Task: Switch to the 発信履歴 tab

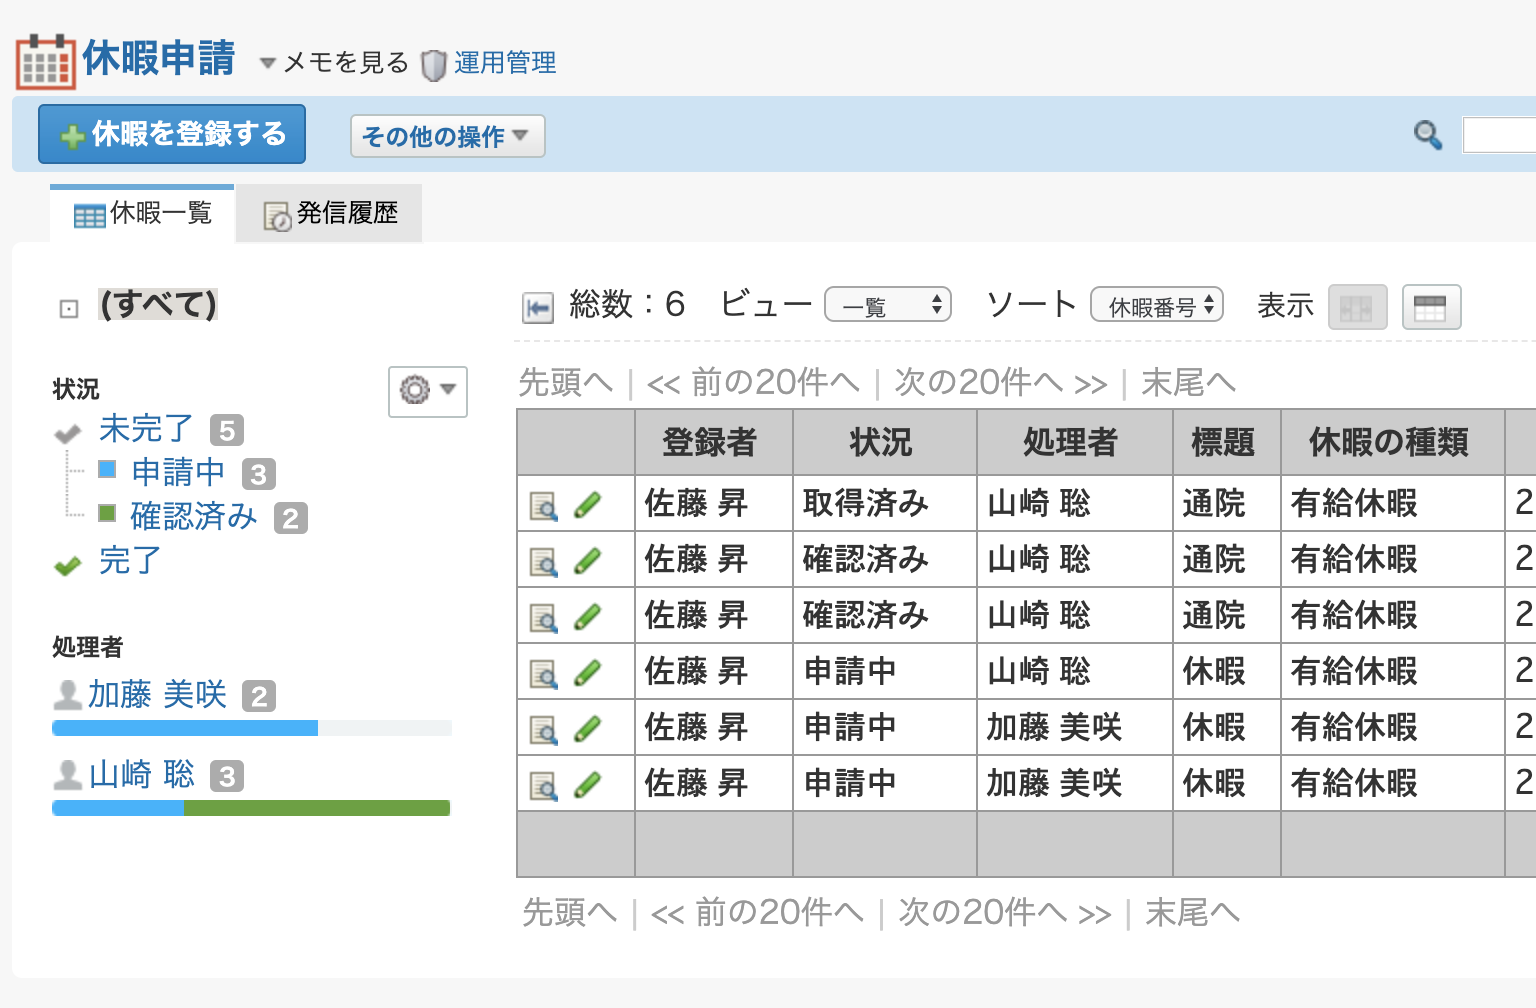Action: [x=330, y=214]
